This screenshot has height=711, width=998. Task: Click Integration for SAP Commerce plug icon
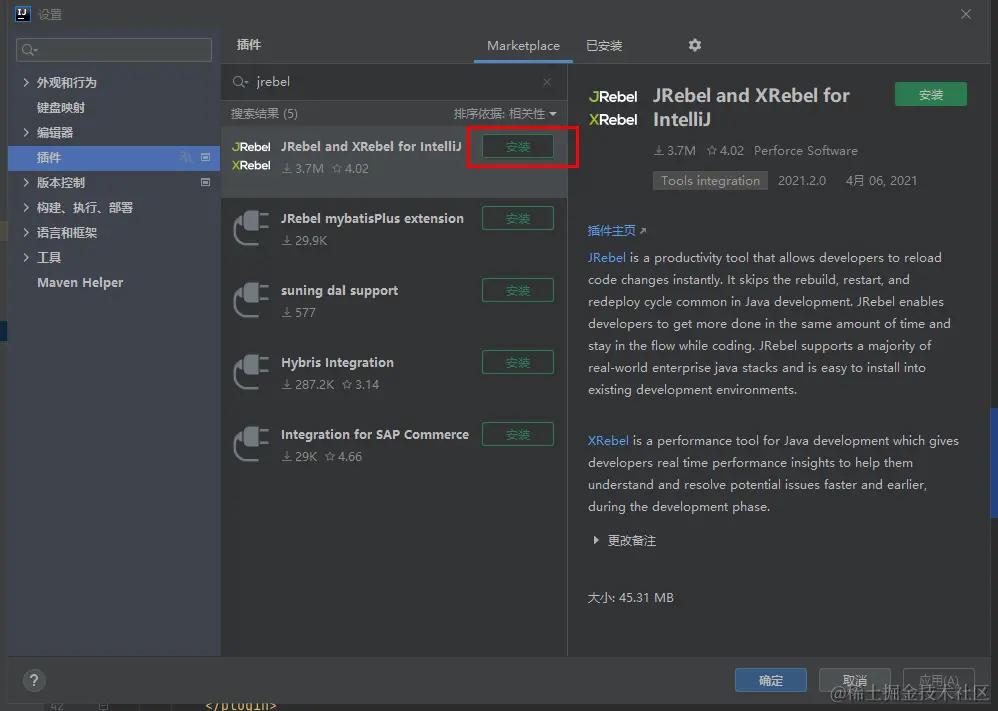[251, 444]
